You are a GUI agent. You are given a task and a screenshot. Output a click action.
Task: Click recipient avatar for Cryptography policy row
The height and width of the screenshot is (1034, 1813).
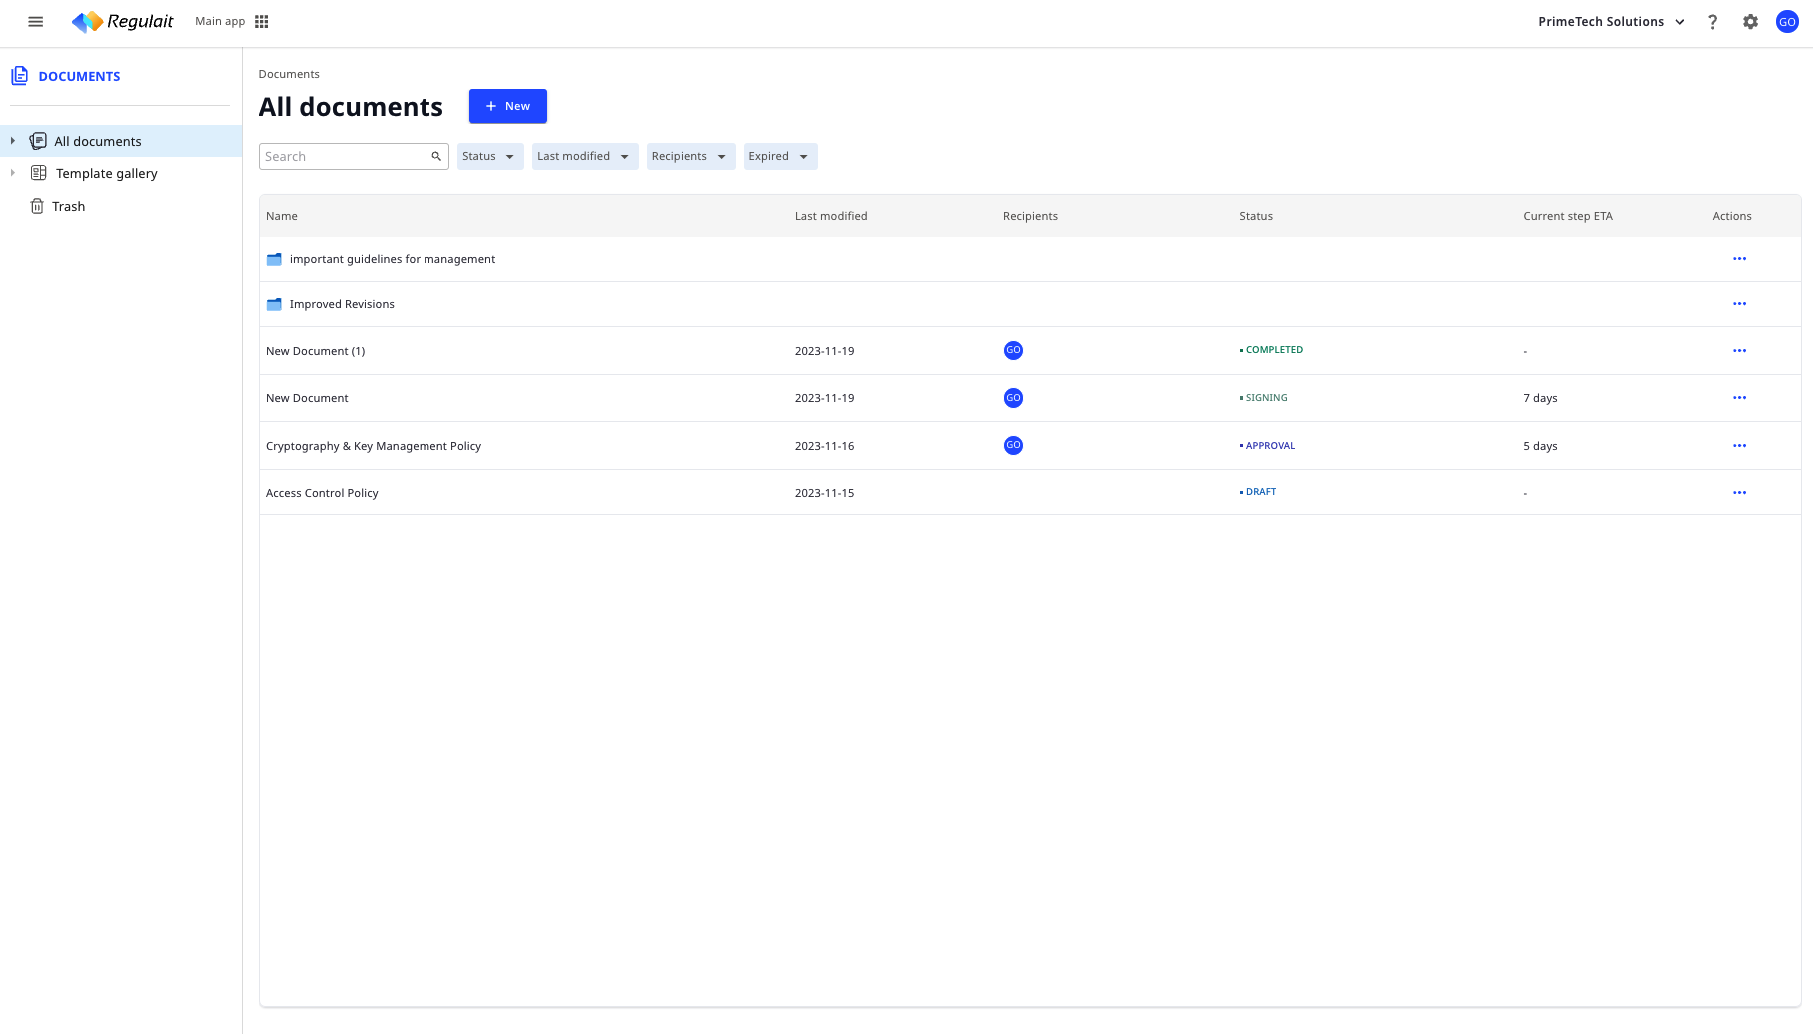tap(1013, 446)
